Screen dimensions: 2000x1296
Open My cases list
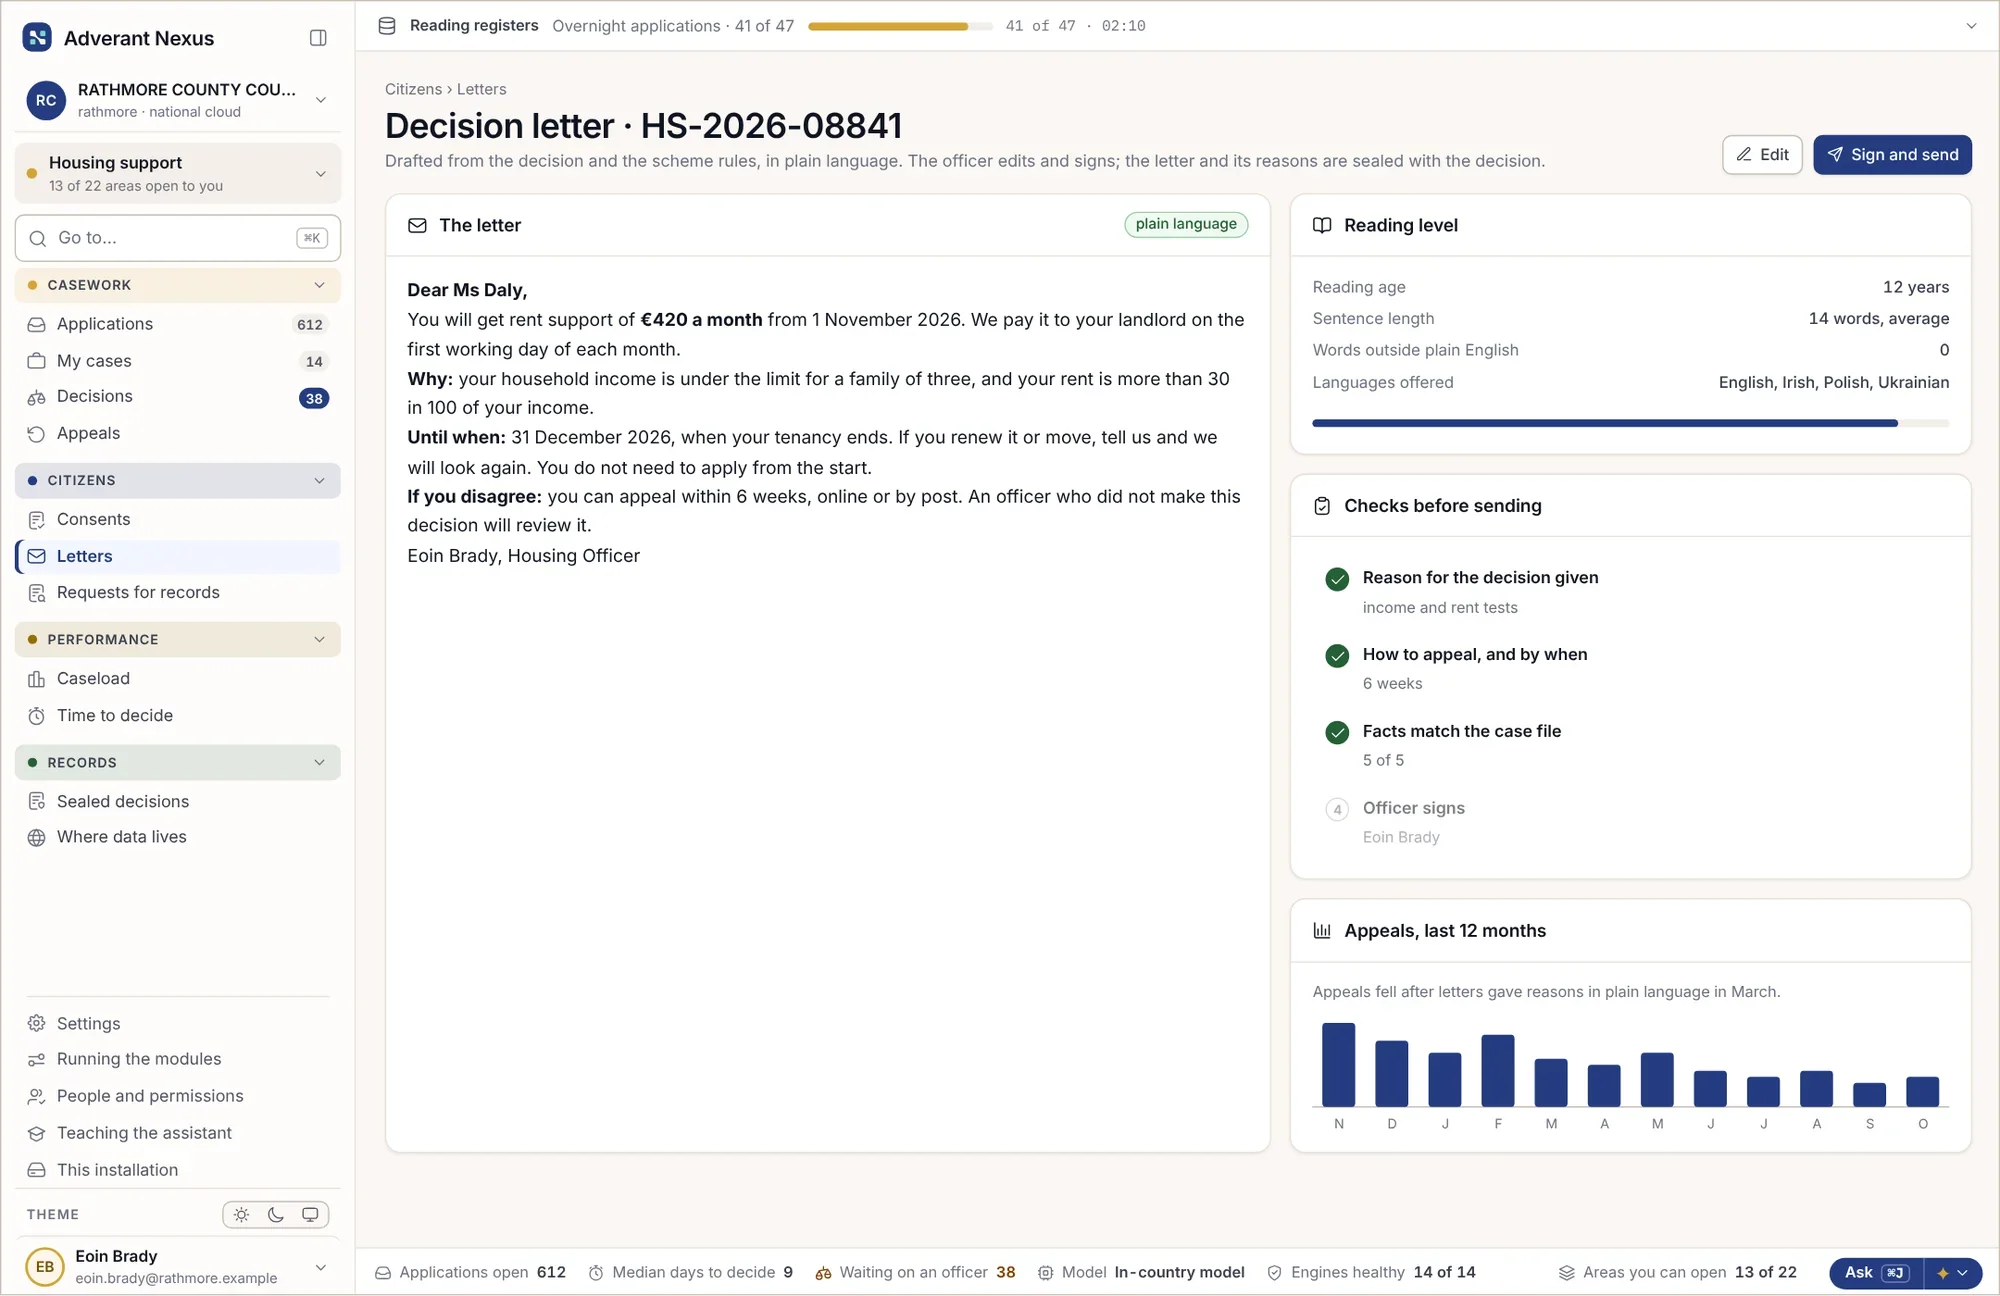[178, 361]
